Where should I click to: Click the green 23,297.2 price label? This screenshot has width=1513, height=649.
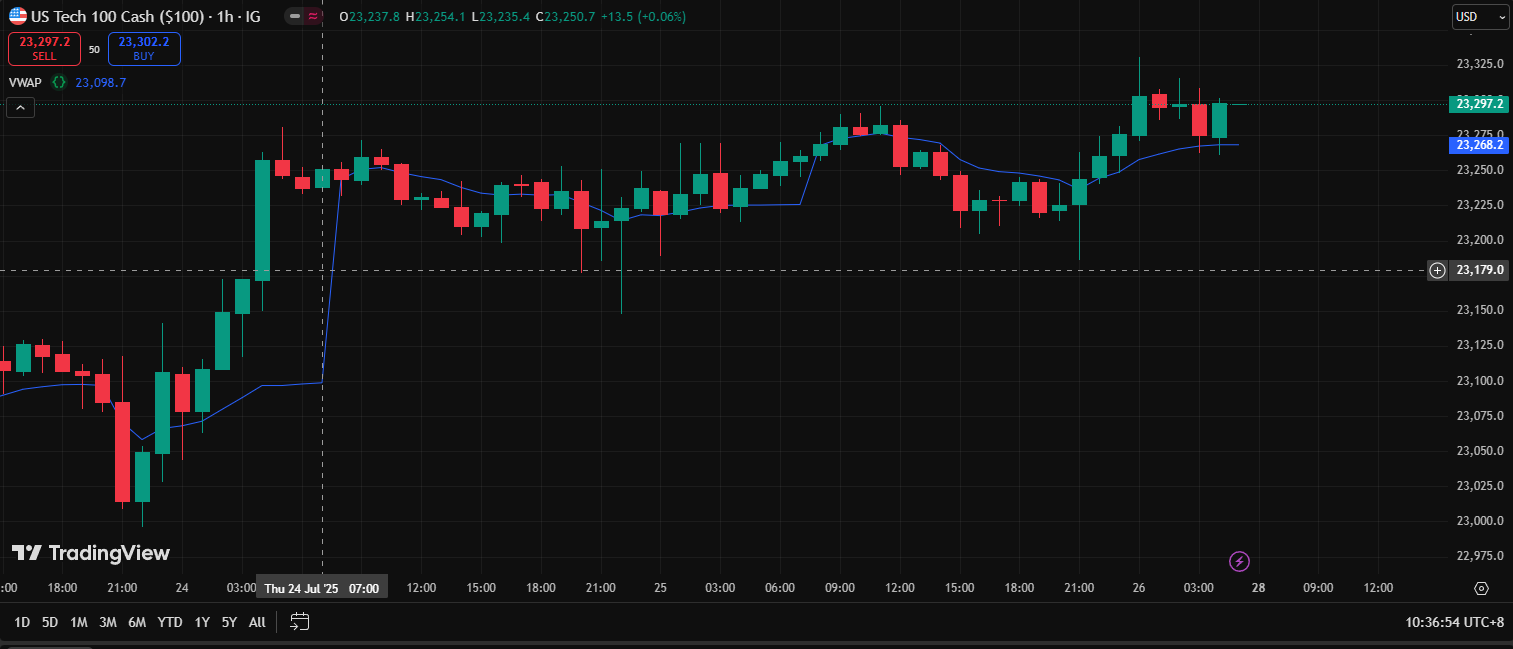[x=1478, y=104]
